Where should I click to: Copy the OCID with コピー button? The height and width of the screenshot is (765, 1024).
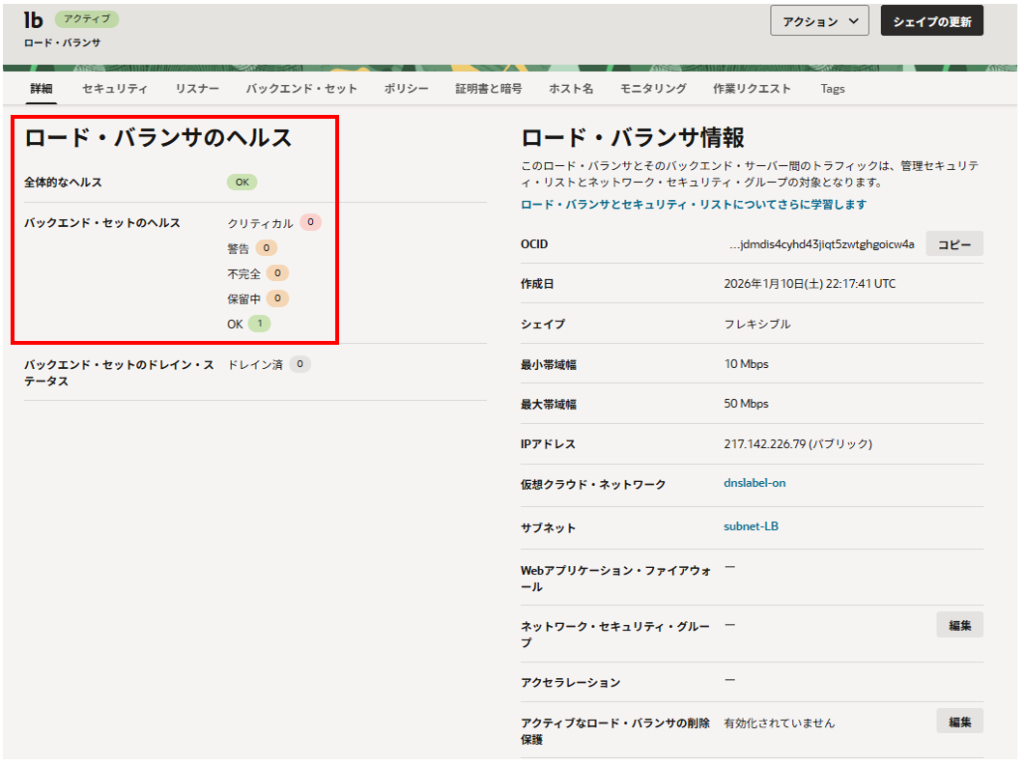click(x=953, y=244)
